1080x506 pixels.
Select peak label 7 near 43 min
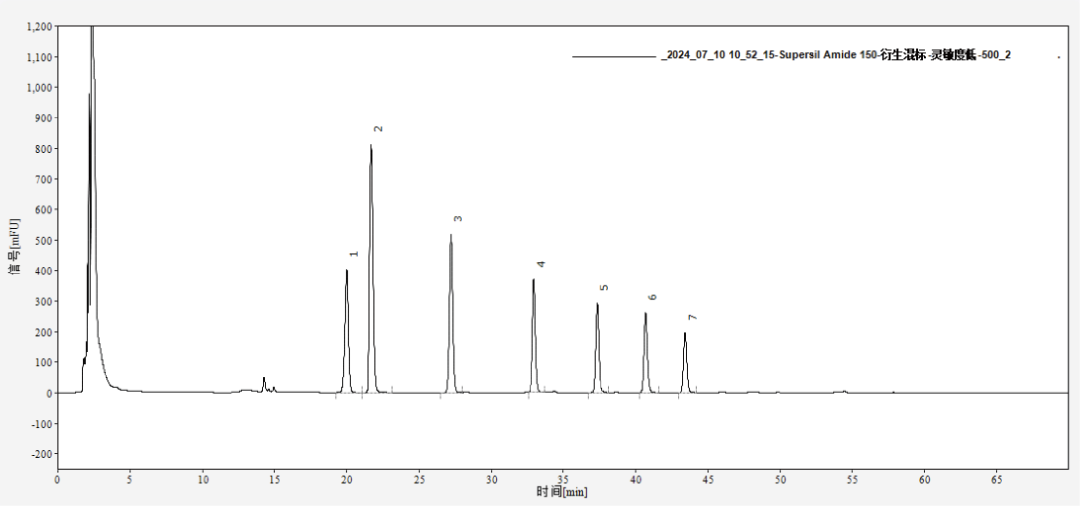point(692,317)
